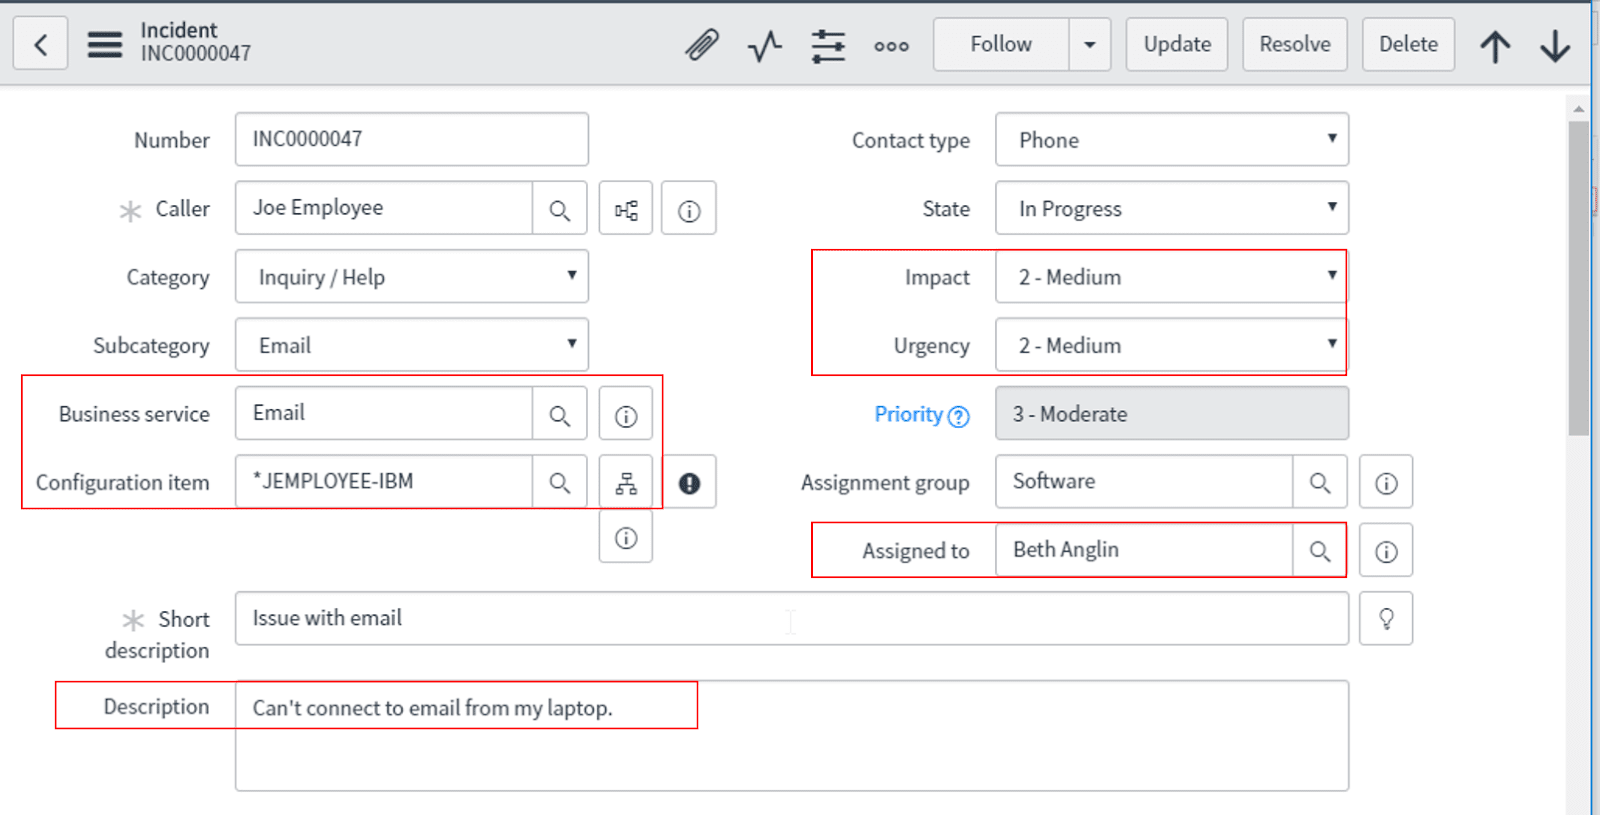Click the Follow button

click(1001, 44)
